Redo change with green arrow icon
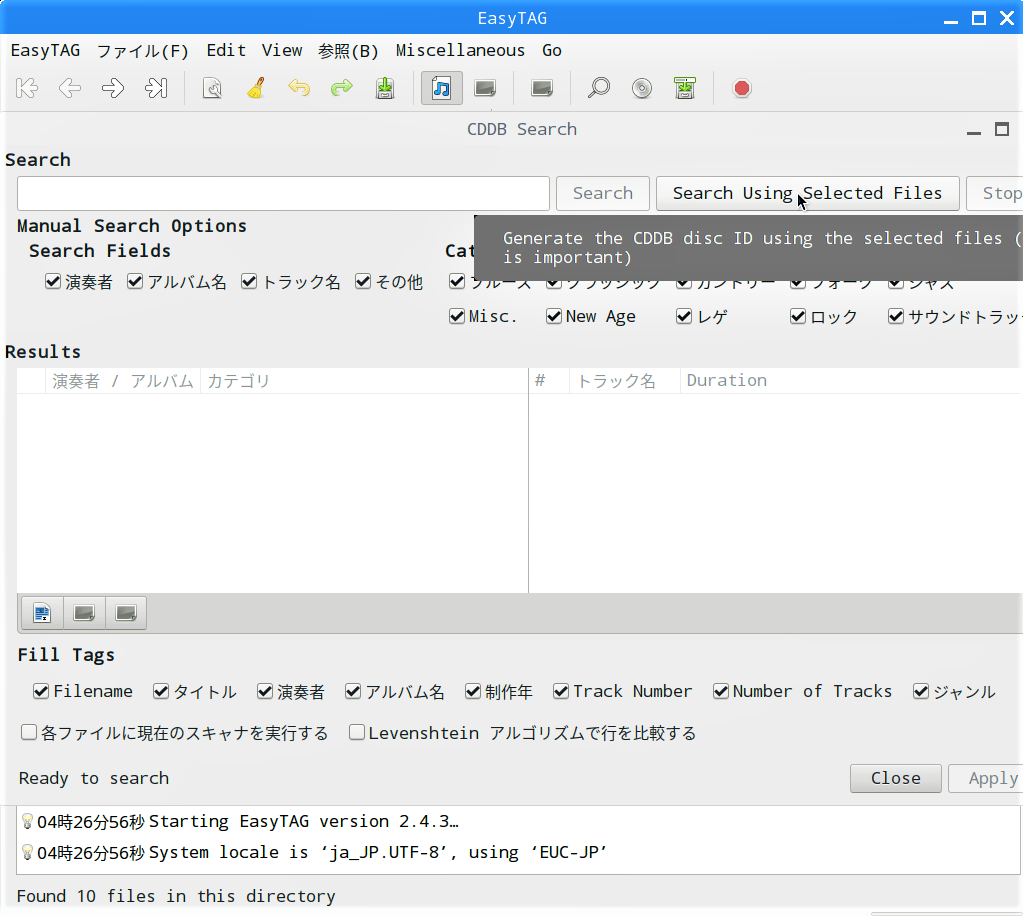This screenshot has width=1023, height=916. click(x=341, y=88)
